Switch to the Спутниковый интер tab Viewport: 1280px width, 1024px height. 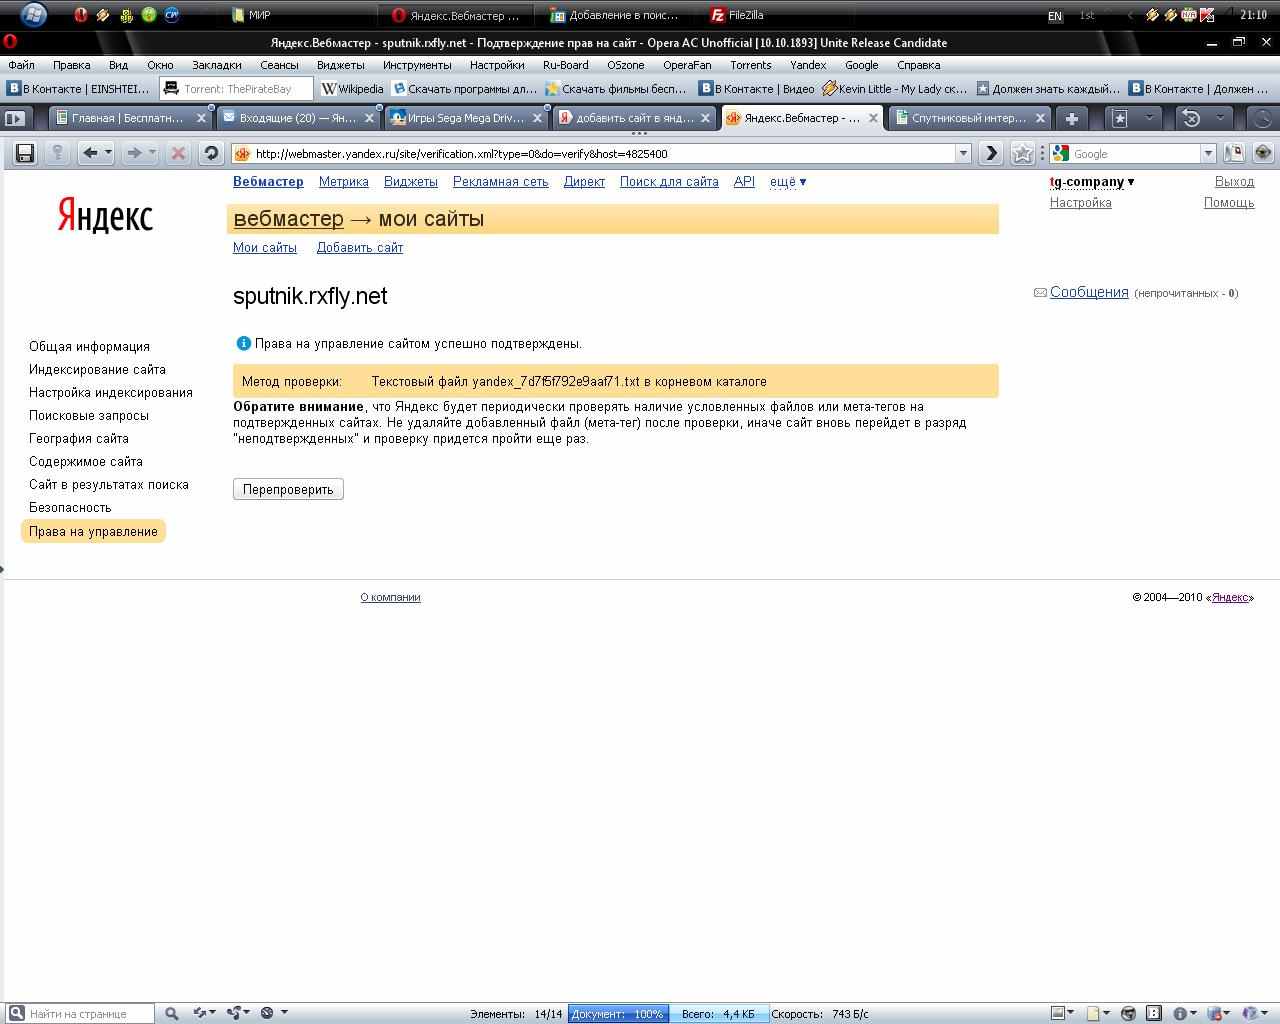pos(969,118)
